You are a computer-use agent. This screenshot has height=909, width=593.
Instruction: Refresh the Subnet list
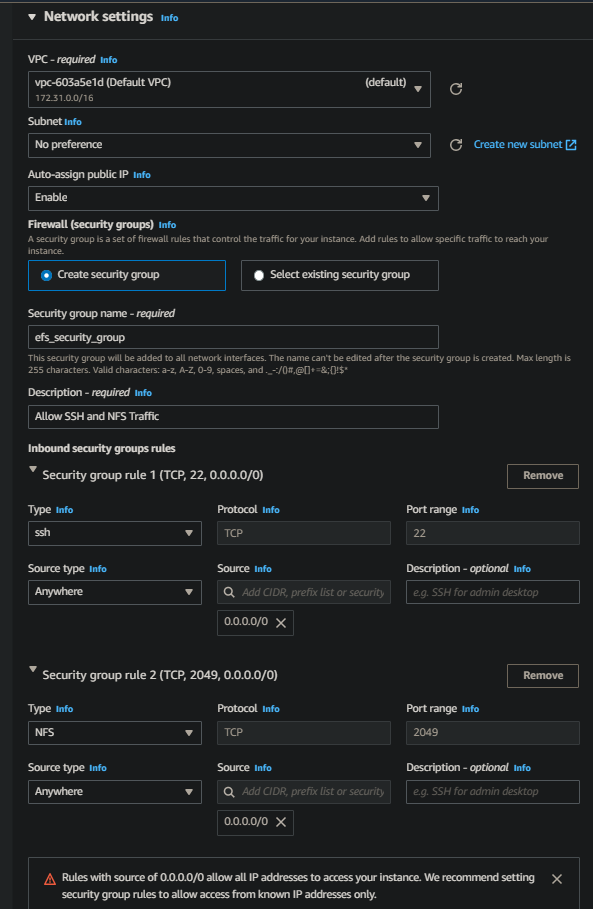coord(456,145)
